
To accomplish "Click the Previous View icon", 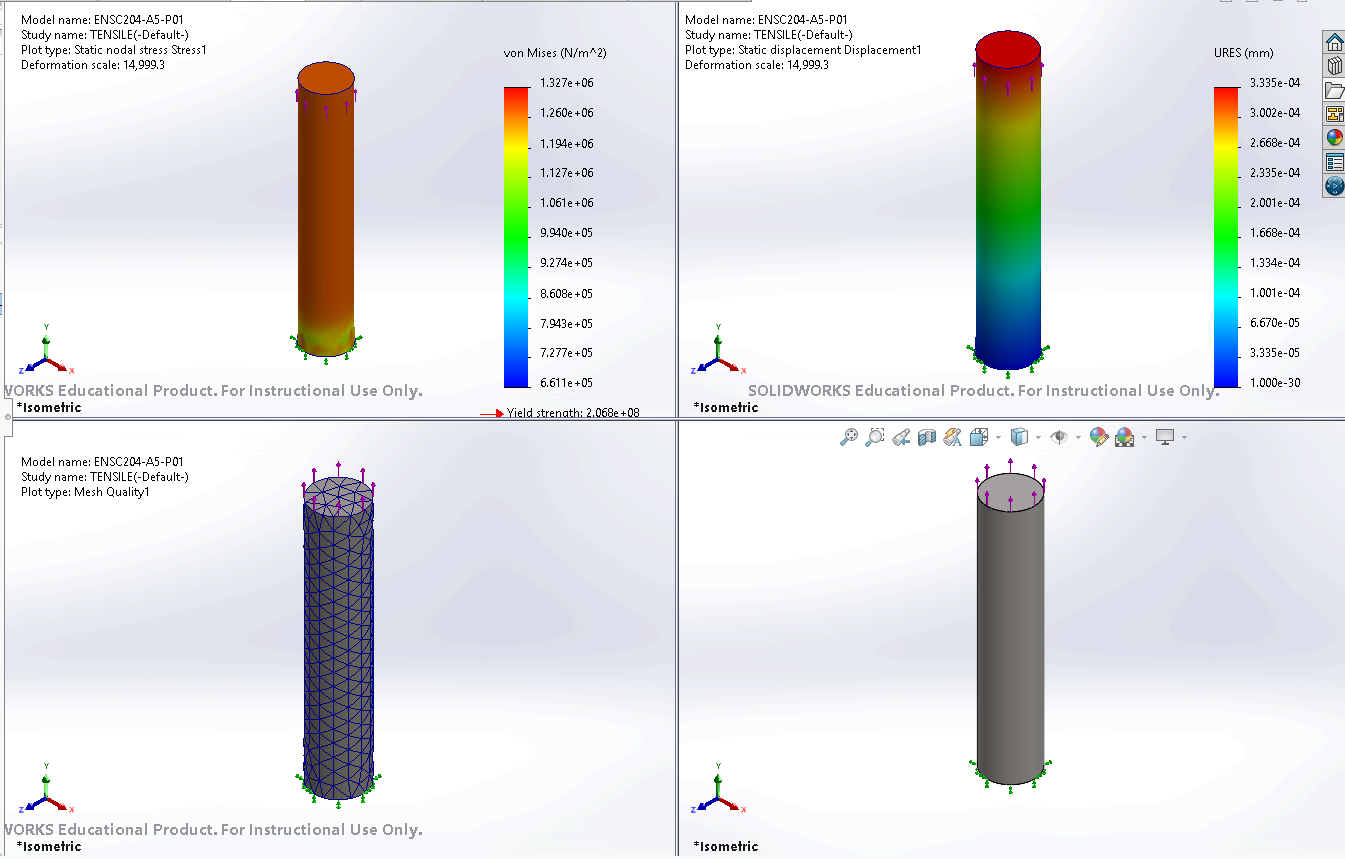I will tap(901, 437).
